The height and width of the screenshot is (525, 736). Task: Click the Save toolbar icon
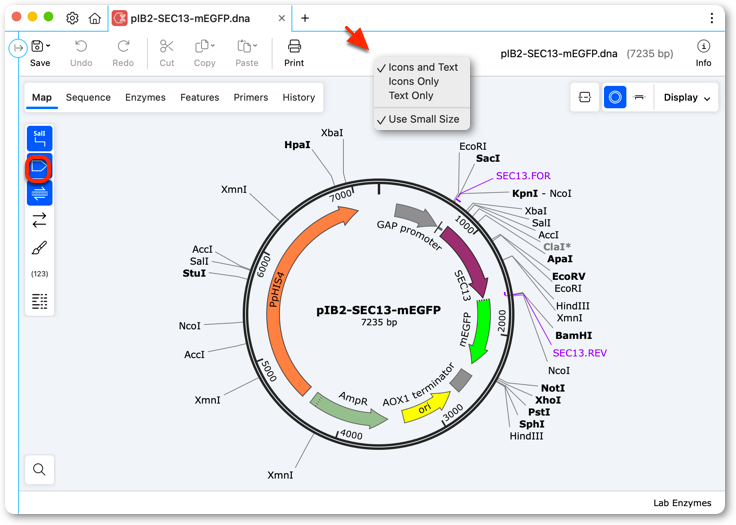(37, 46)
